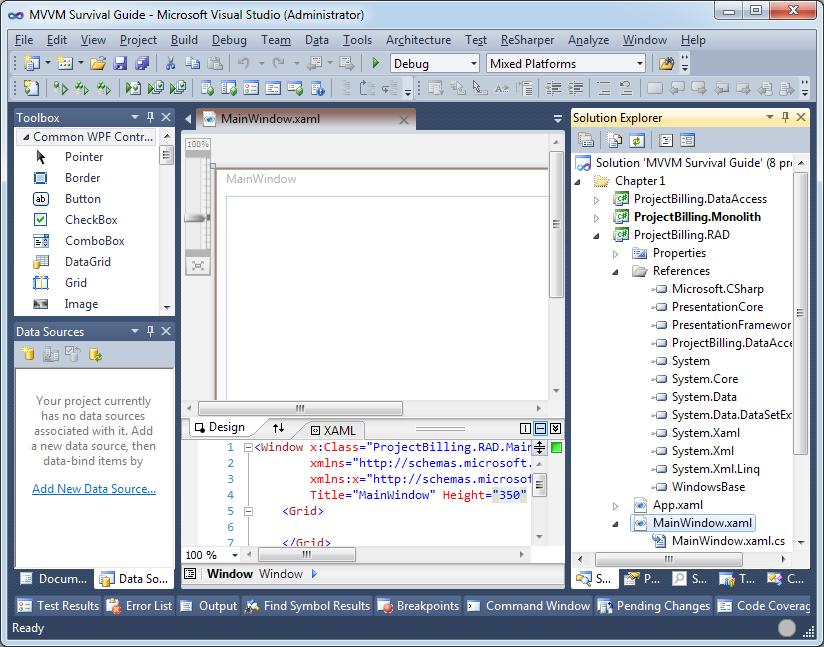Image resolution: width=824 pixels, height=647 pixels.
Task: Open the Breakpoints window button
Action: tap(418, 605)
